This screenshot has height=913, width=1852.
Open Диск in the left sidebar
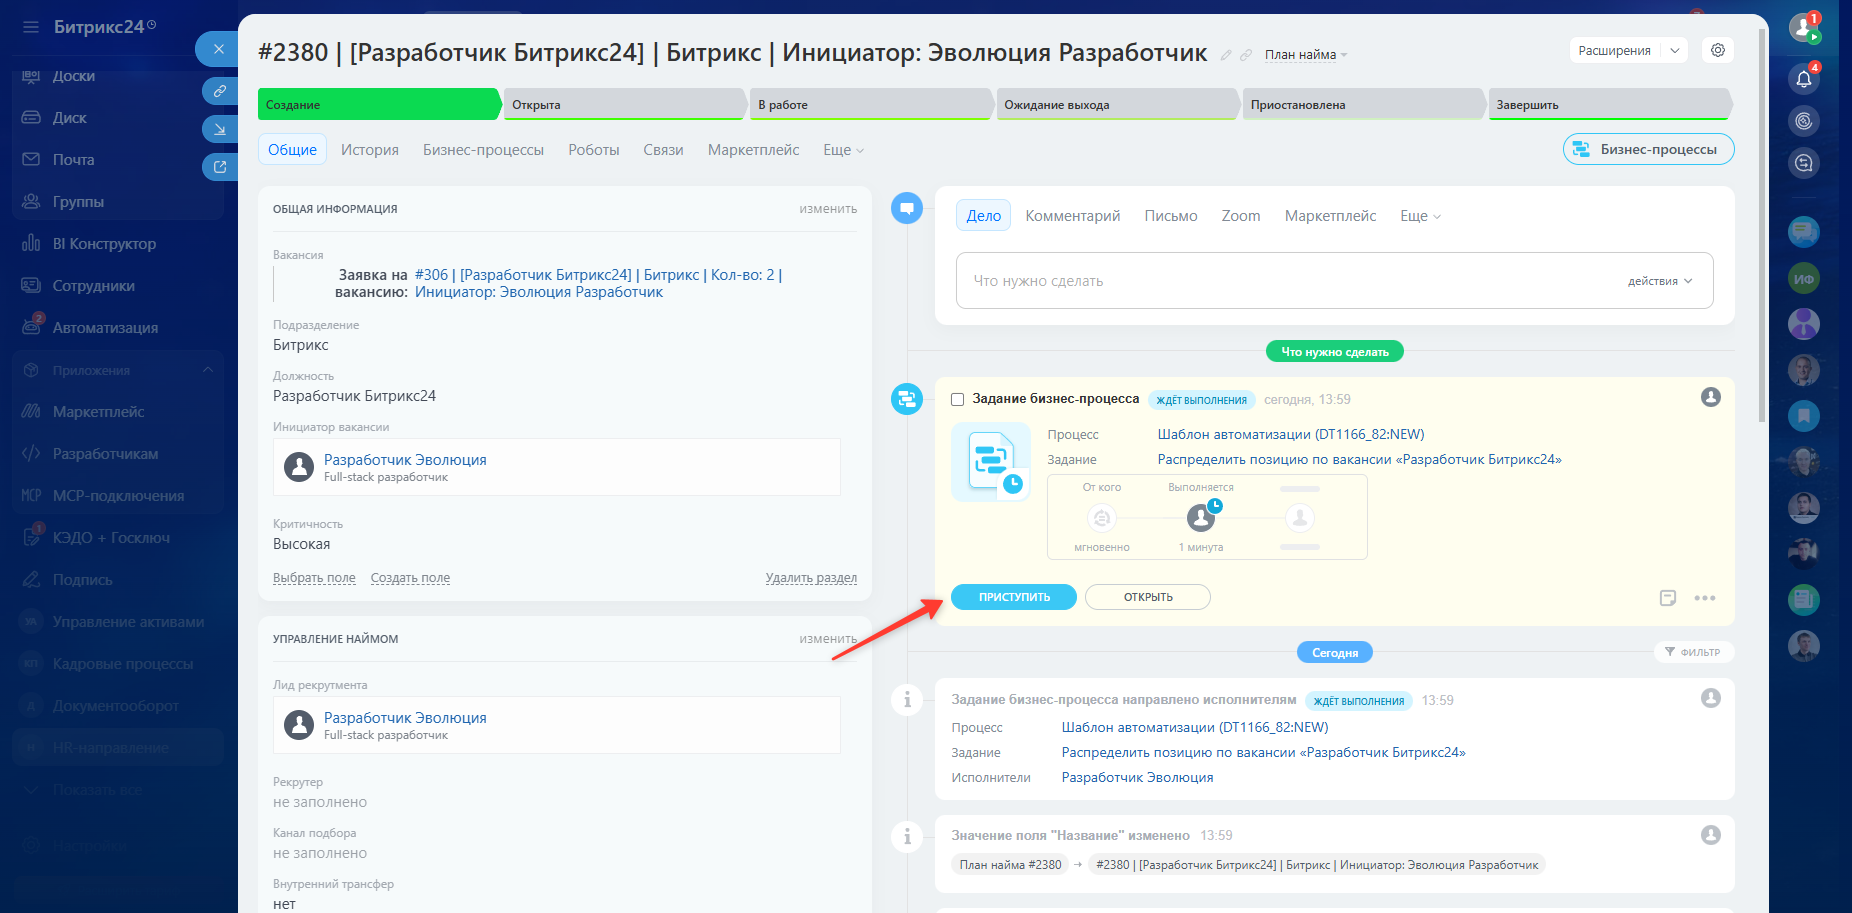pyautogui.click(x=69, y=118)
